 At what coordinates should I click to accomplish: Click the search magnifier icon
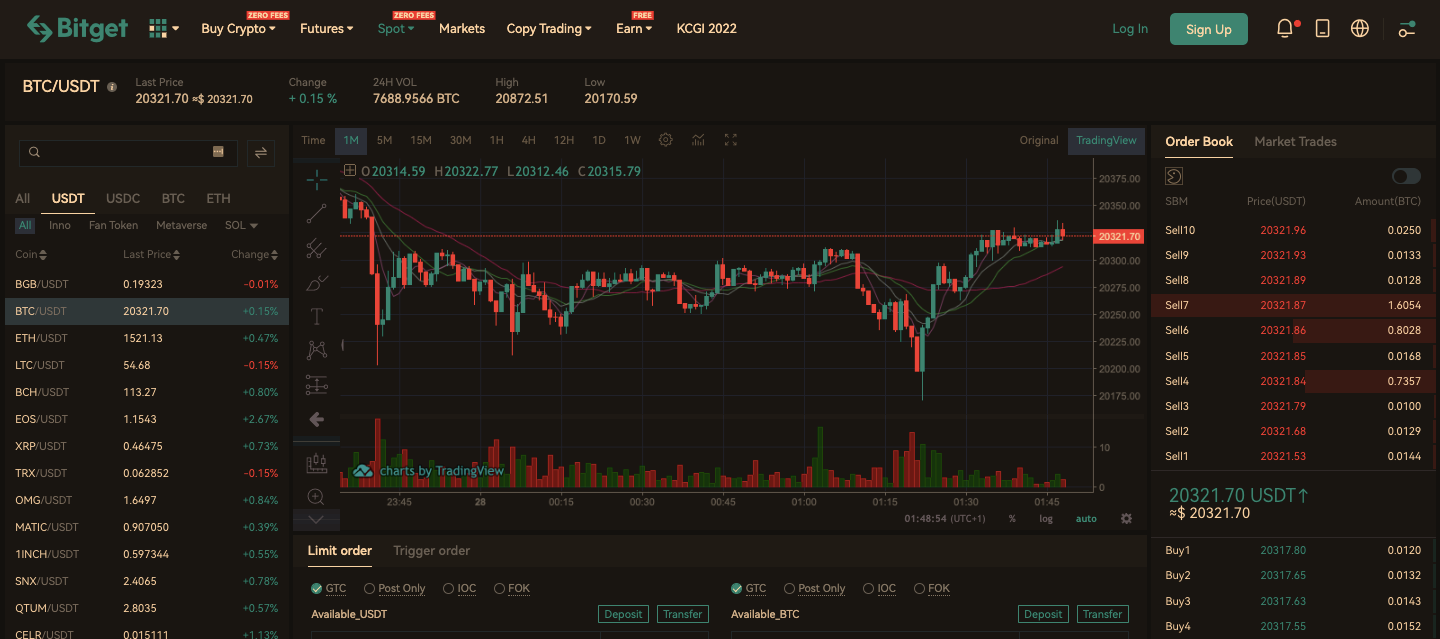click(35, 152)
